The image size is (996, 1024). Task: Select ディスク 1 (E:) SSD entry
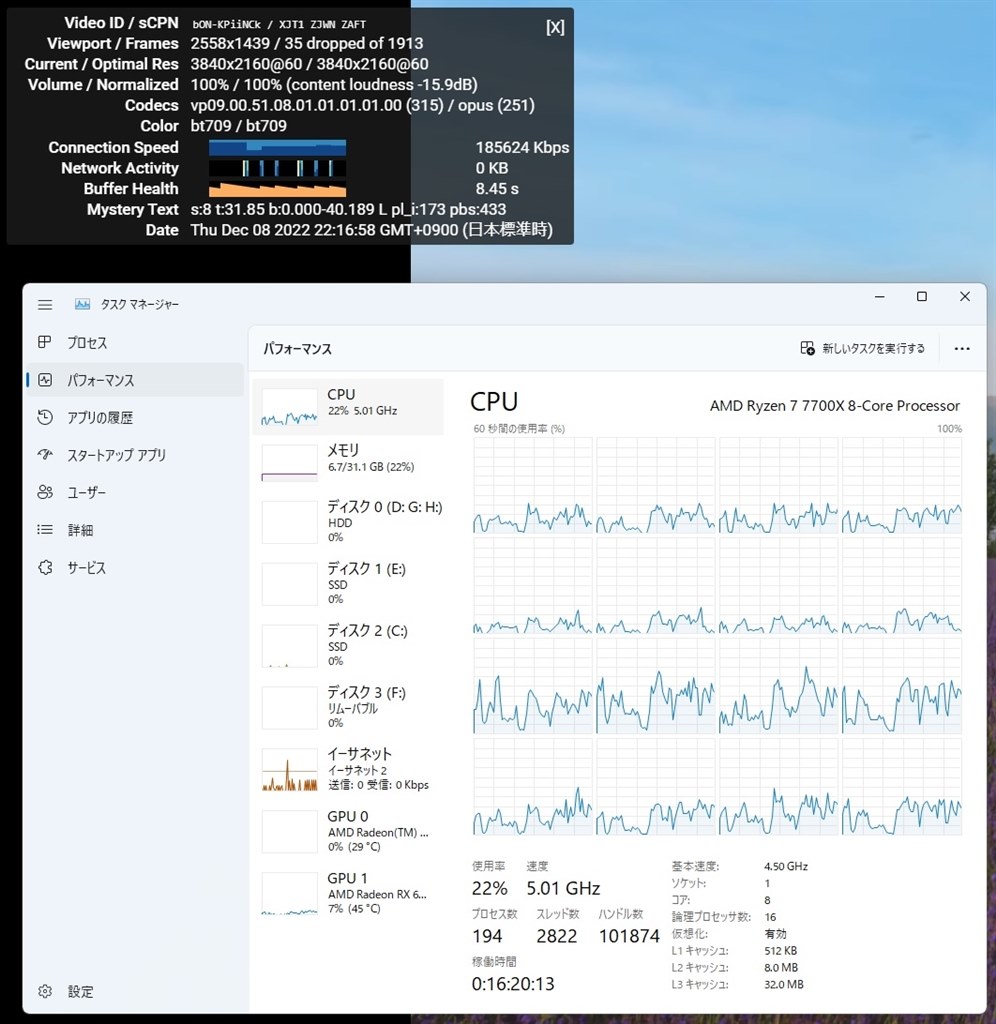point(348,583)
